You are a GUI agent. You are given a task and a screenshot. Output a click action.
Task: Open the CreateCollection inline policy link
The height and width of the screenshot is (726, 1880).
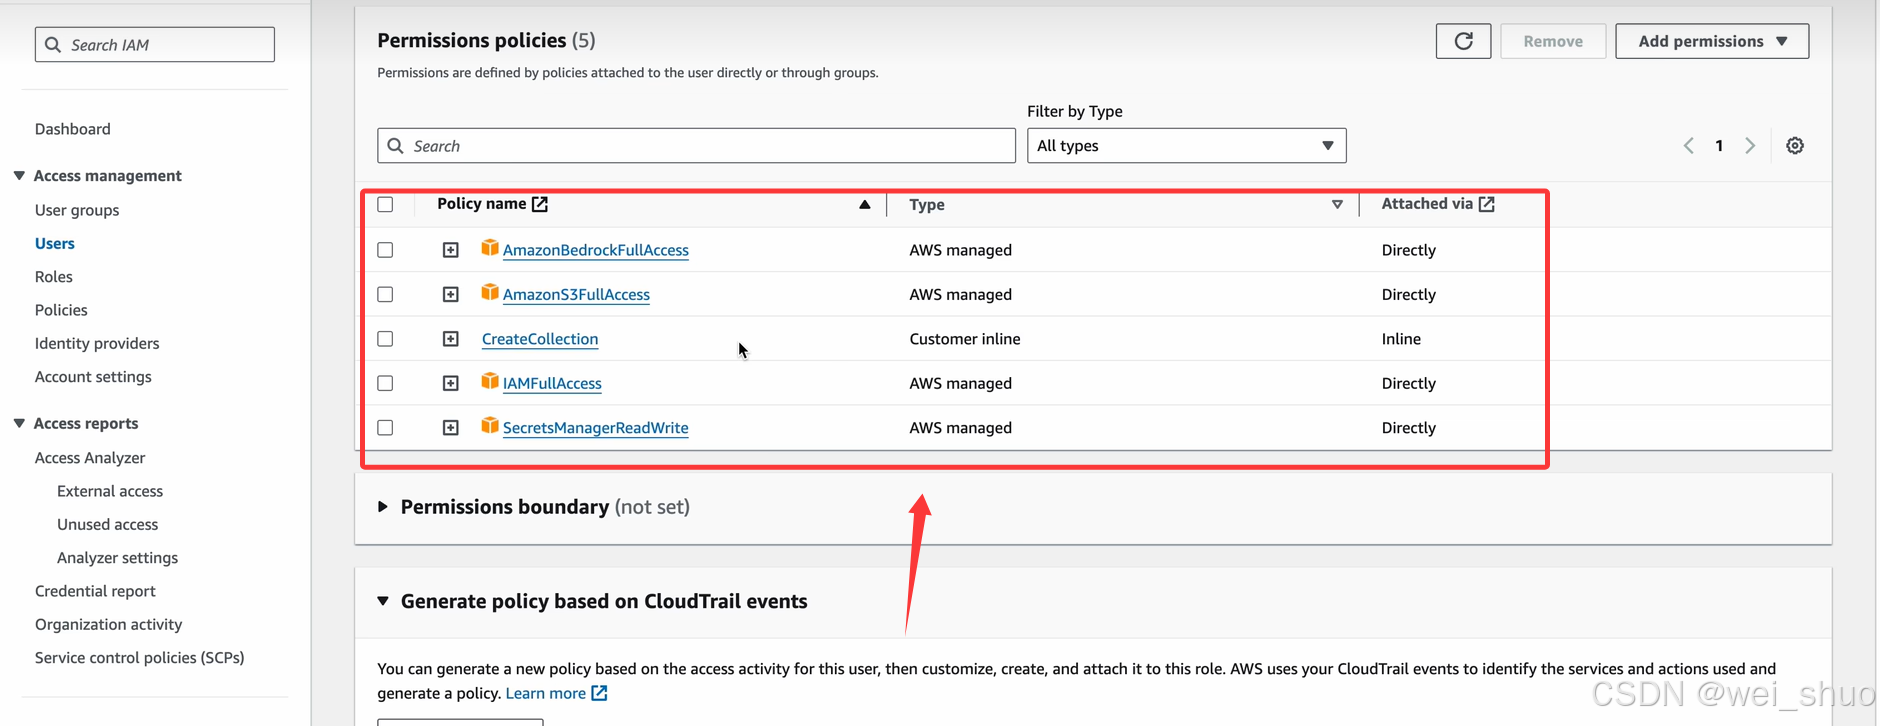[540, 339]
